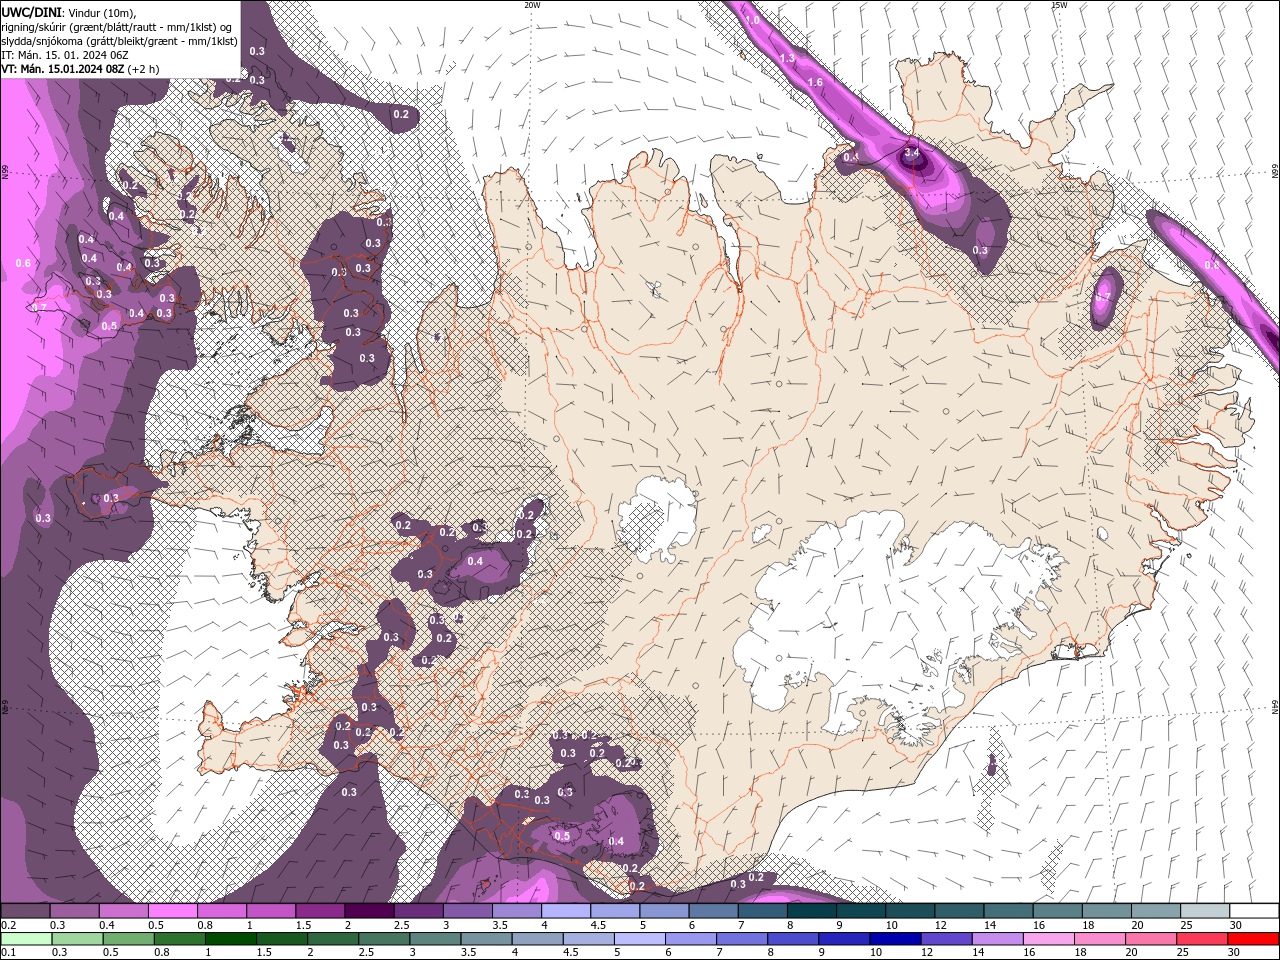Click the upper legend swatch labeled 14

click(1009, 911)
